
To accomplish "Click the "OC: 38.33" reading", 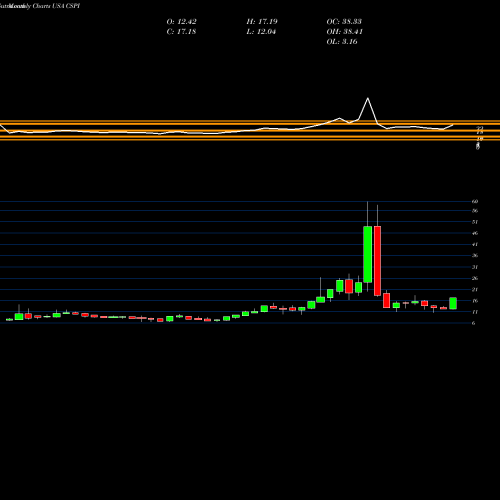I will [344, 22].
